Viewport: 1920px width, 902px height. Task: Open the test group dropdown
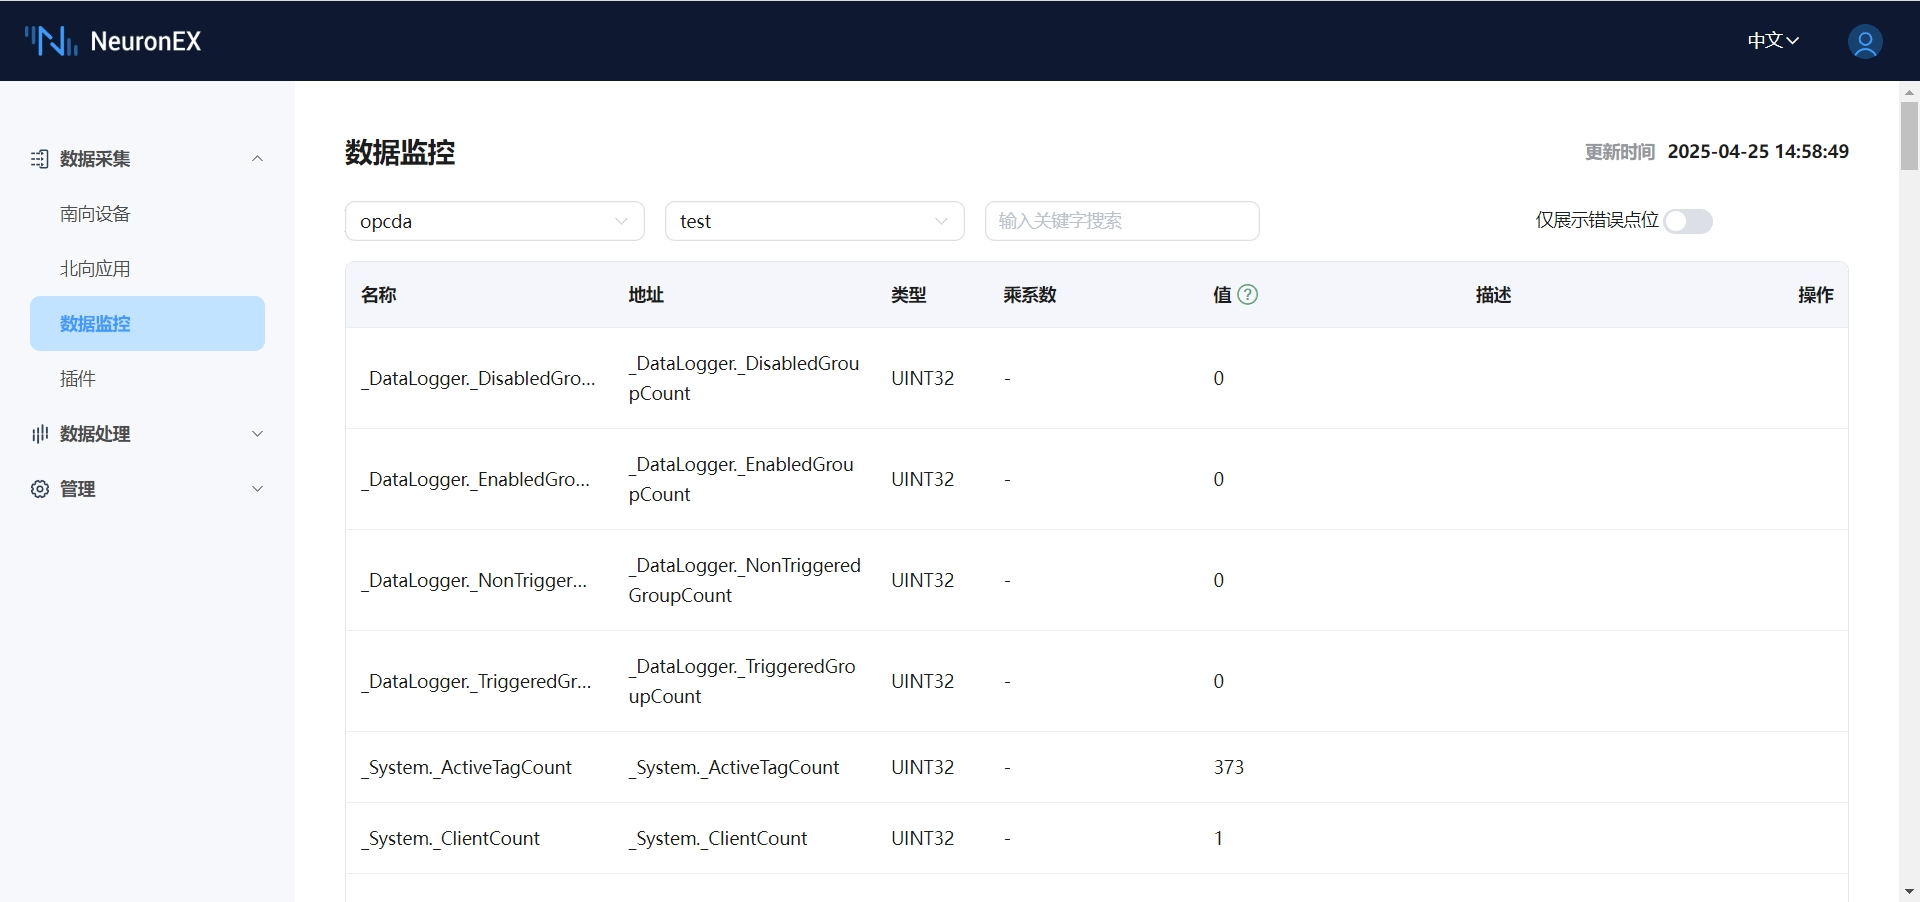[814, 221]
